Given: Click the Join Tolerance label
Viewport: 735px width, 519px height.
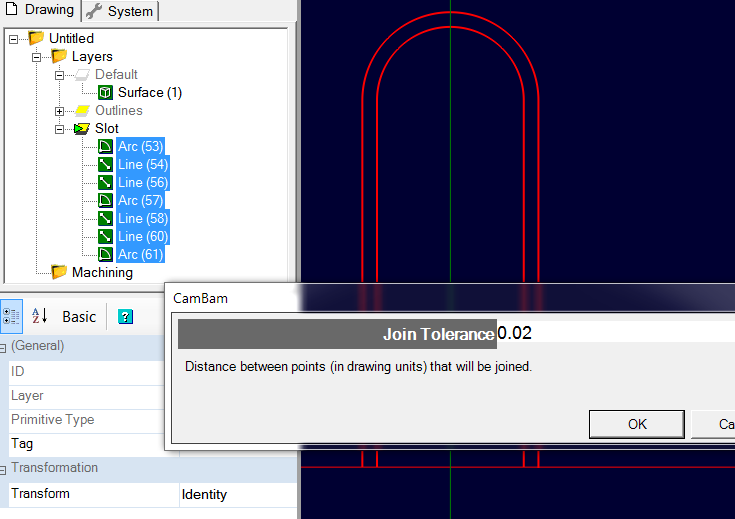Looking at the screenshot, I should tap(337, 334).
